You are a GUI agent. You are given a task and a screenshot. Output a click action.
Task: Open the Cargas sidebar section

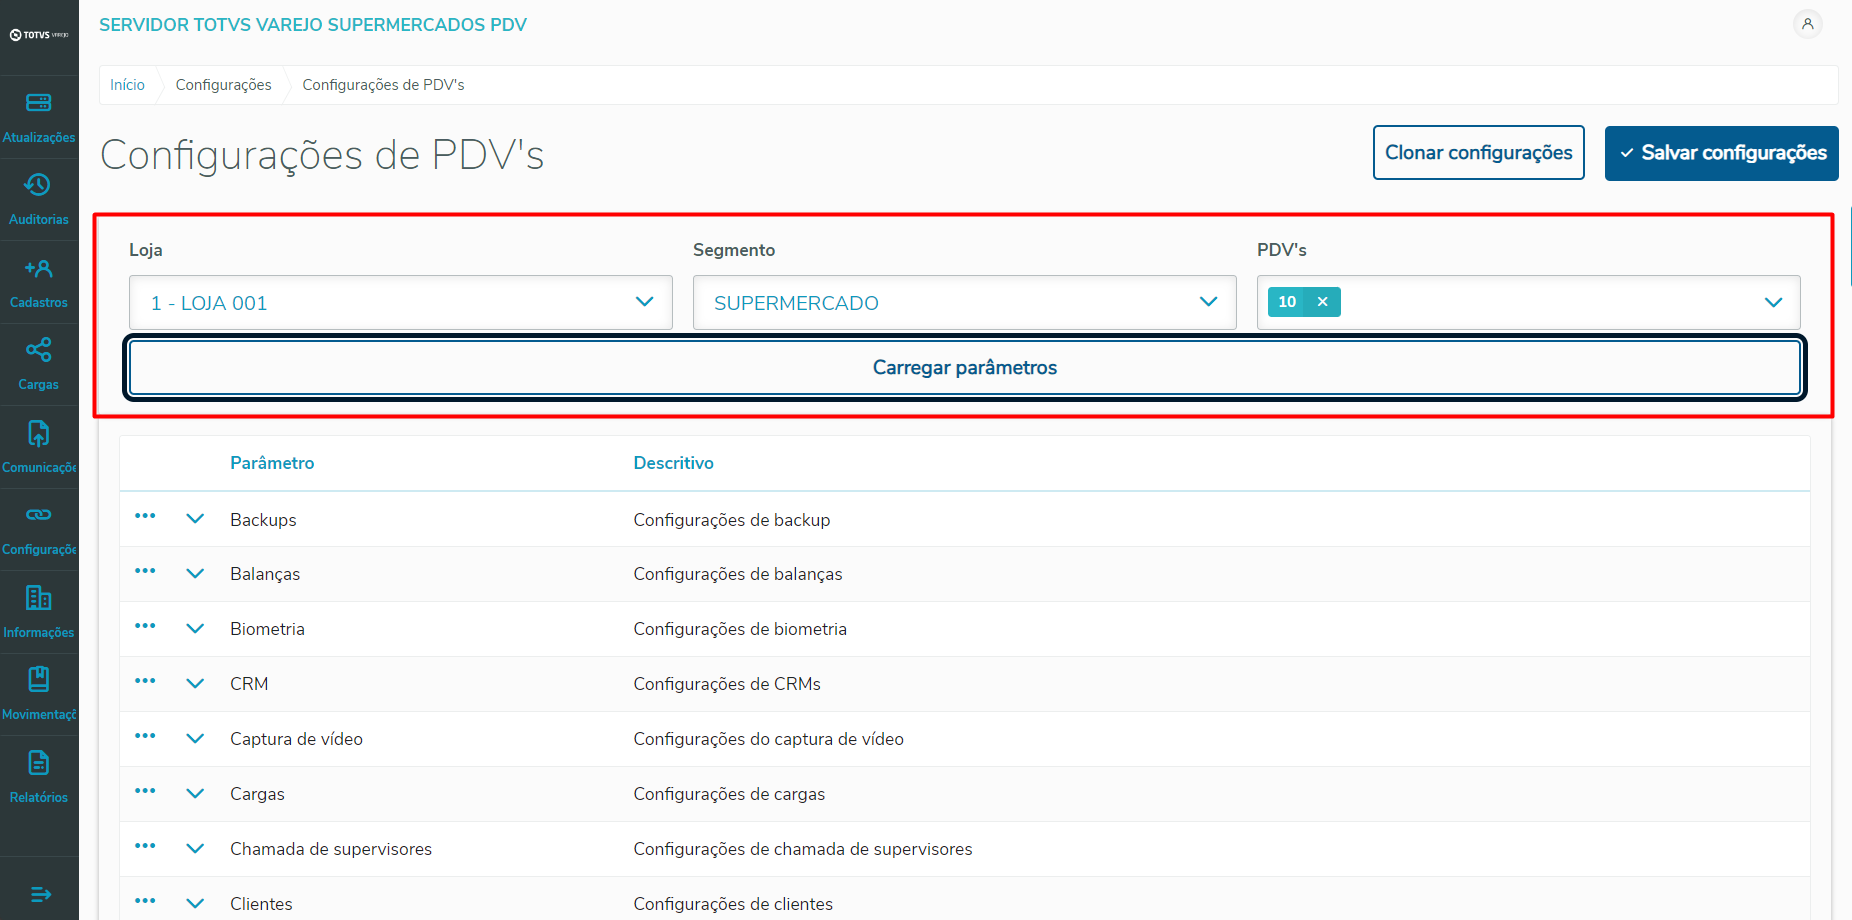pyautogui.click(x=39, y=365)
